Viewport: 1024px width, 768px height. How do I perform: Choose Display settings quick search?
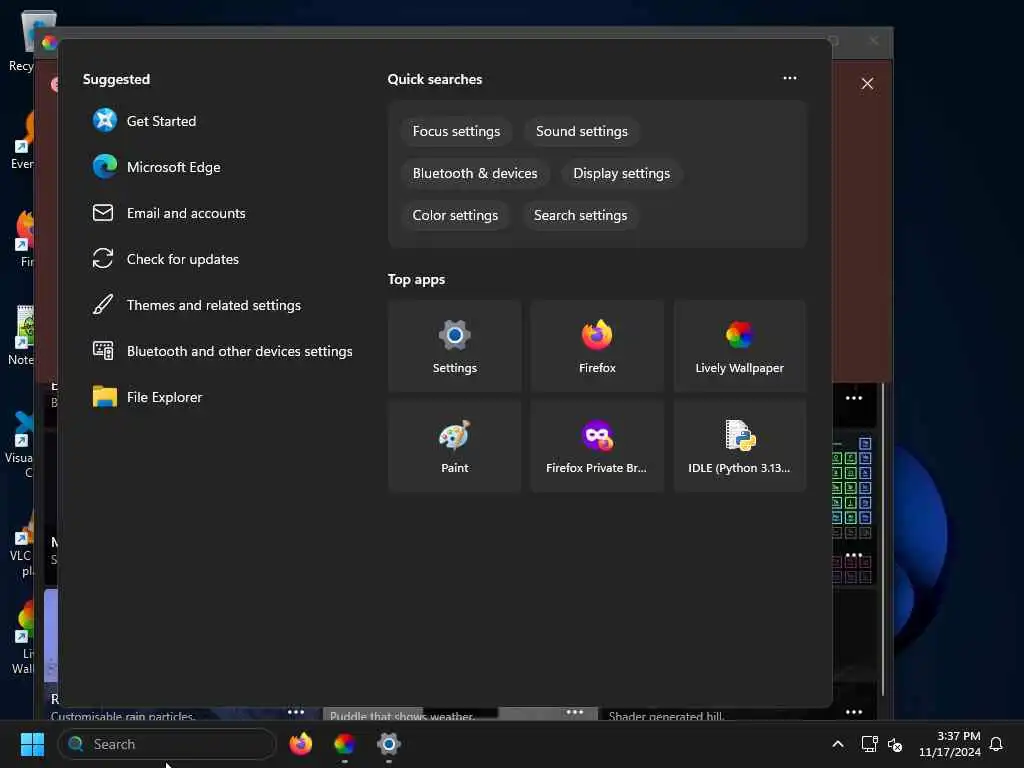[621, 173]
